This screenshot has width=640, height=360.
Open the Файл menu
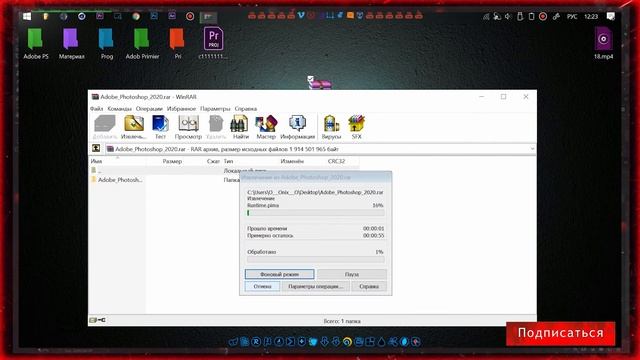coord(96,109)
